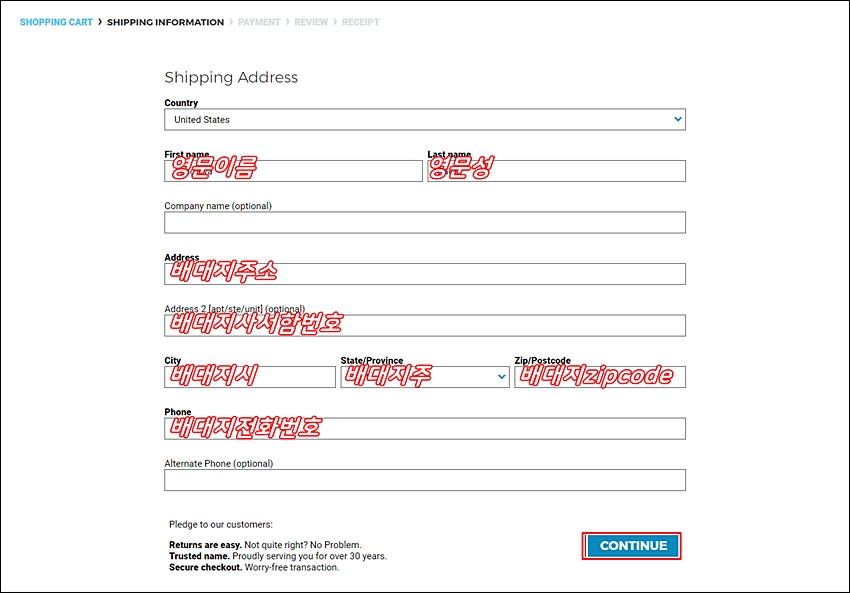Click the Address 2 apt/ste/unit field
The image size is (850, 593).
424,325
